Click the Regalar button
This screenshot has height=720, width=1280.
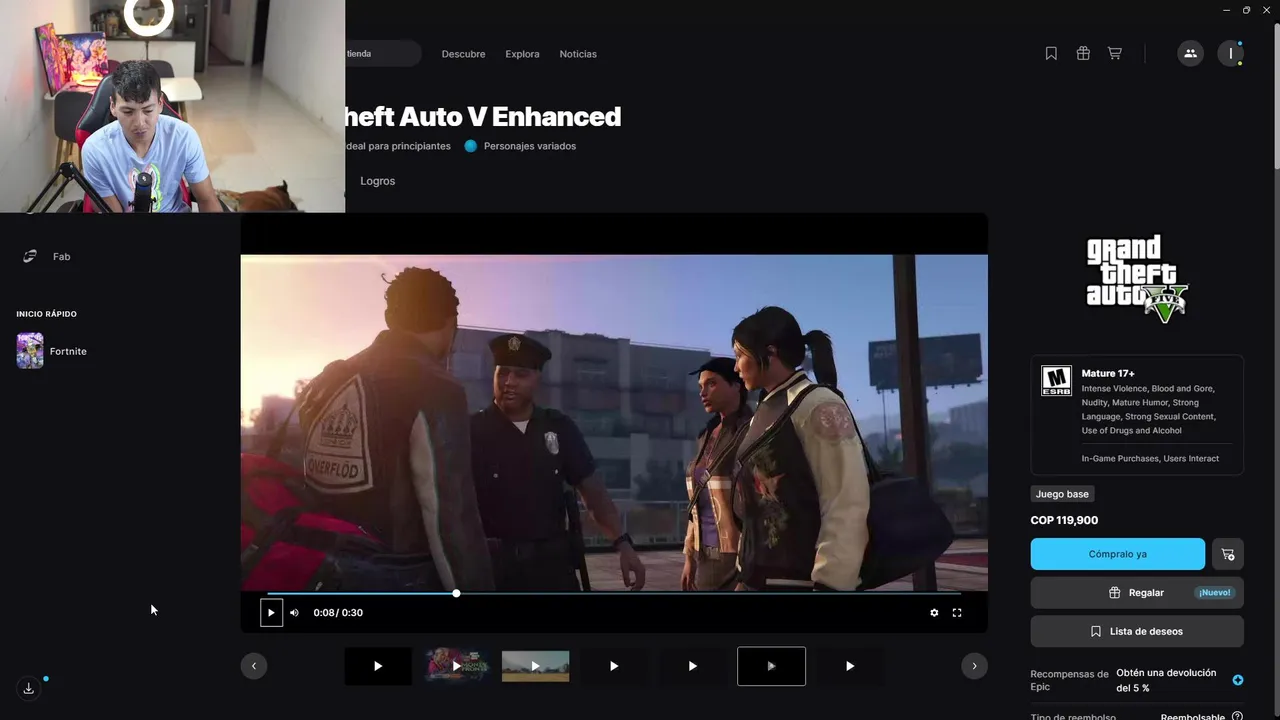[x=1137, y=593]
